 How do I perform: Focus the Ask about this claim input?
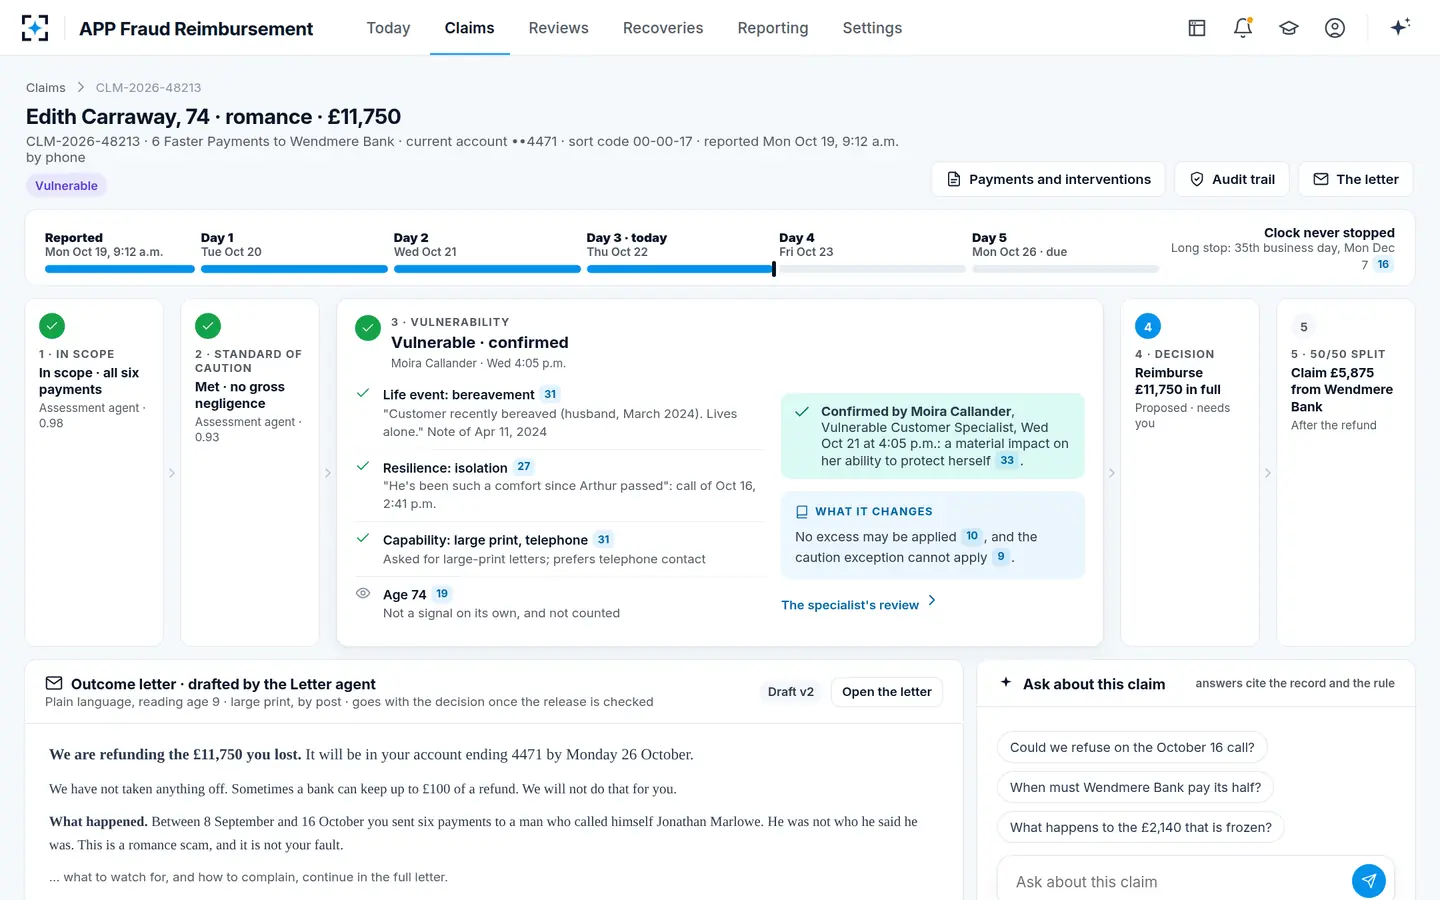[x=1177, y=881]
